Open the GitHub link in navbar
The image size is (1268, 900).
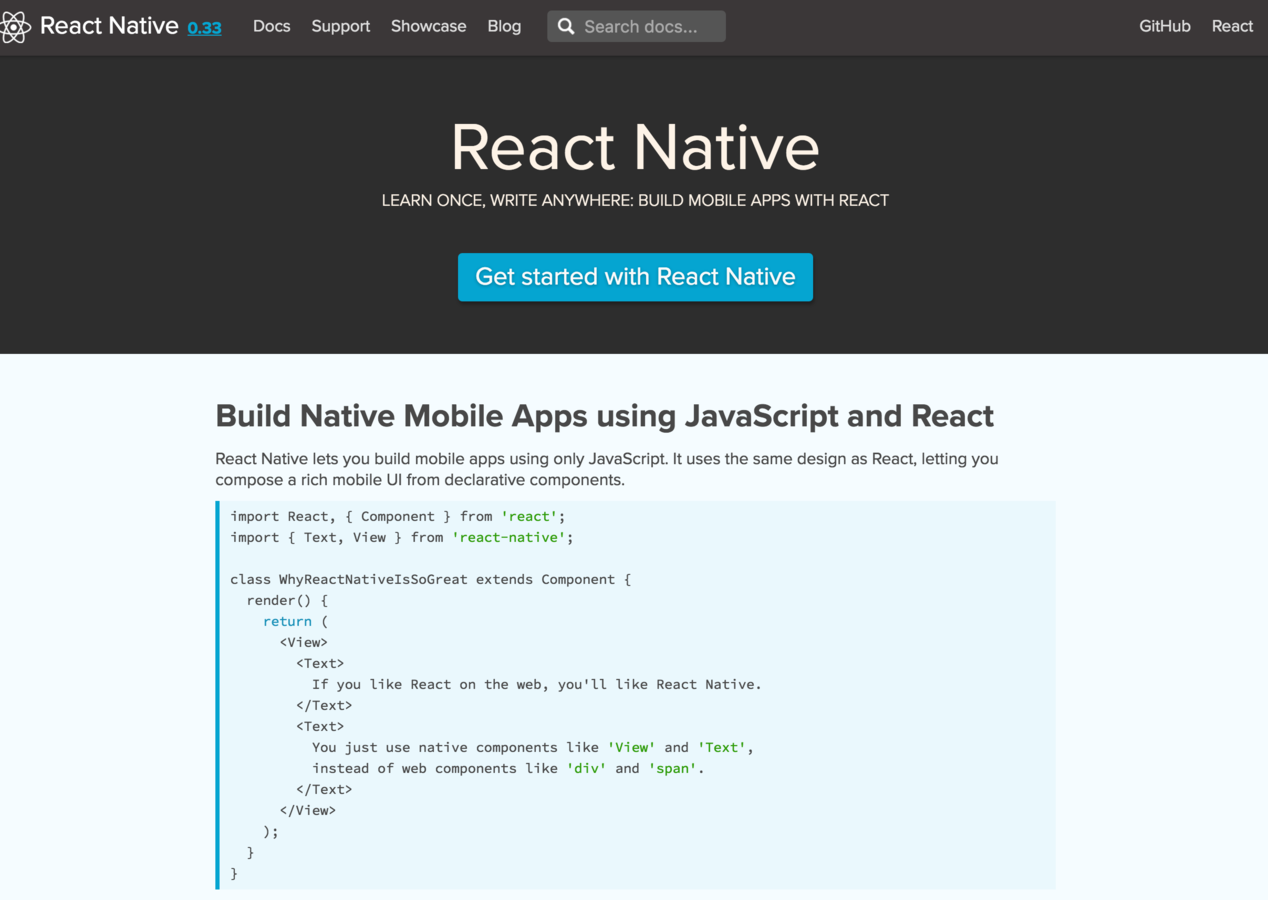[x=1165, y=26]
